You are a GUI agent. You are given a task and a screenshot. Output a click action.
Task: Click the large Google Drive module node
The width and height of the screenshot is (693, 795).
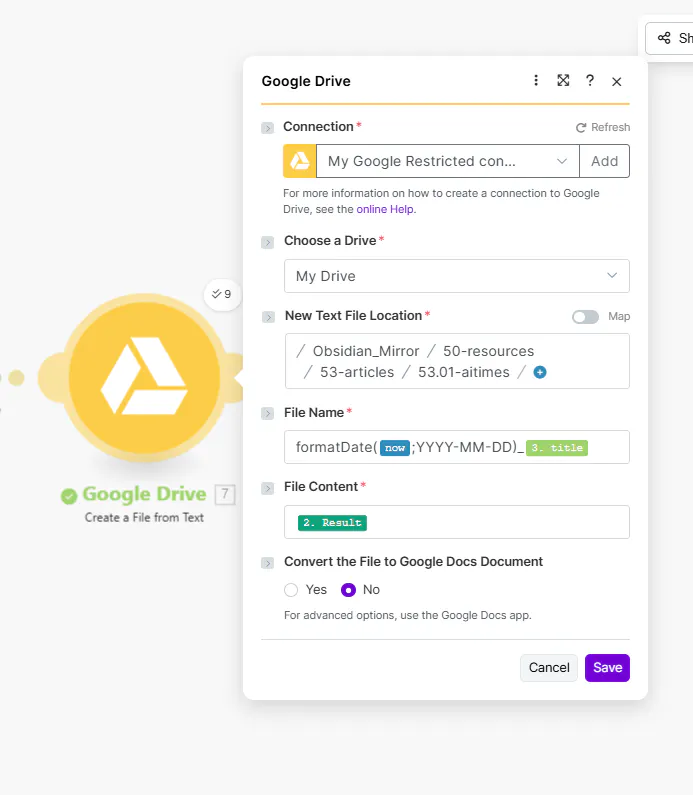144,378
